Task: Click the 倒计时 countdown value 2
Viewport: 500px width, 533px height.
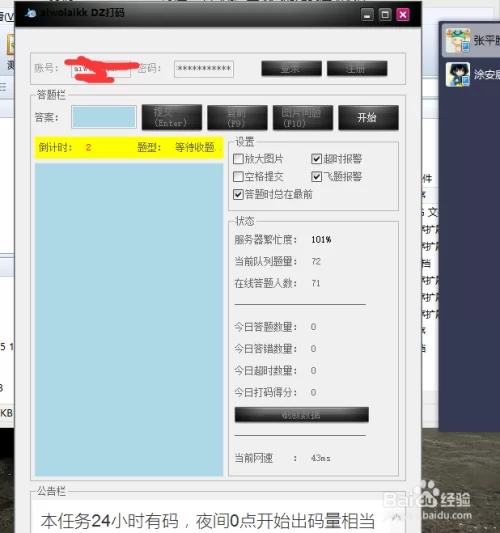Action: pos(88,148)
